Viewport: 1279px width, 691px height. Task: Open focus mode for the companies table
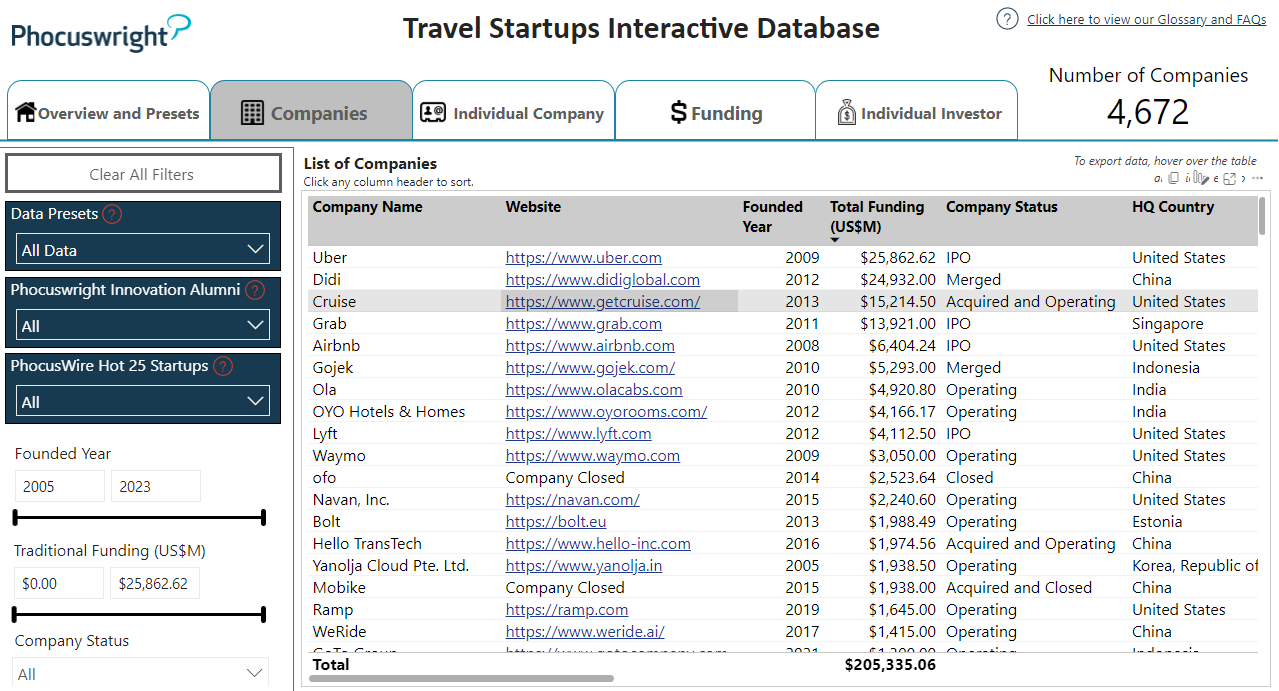point(1229,177)
